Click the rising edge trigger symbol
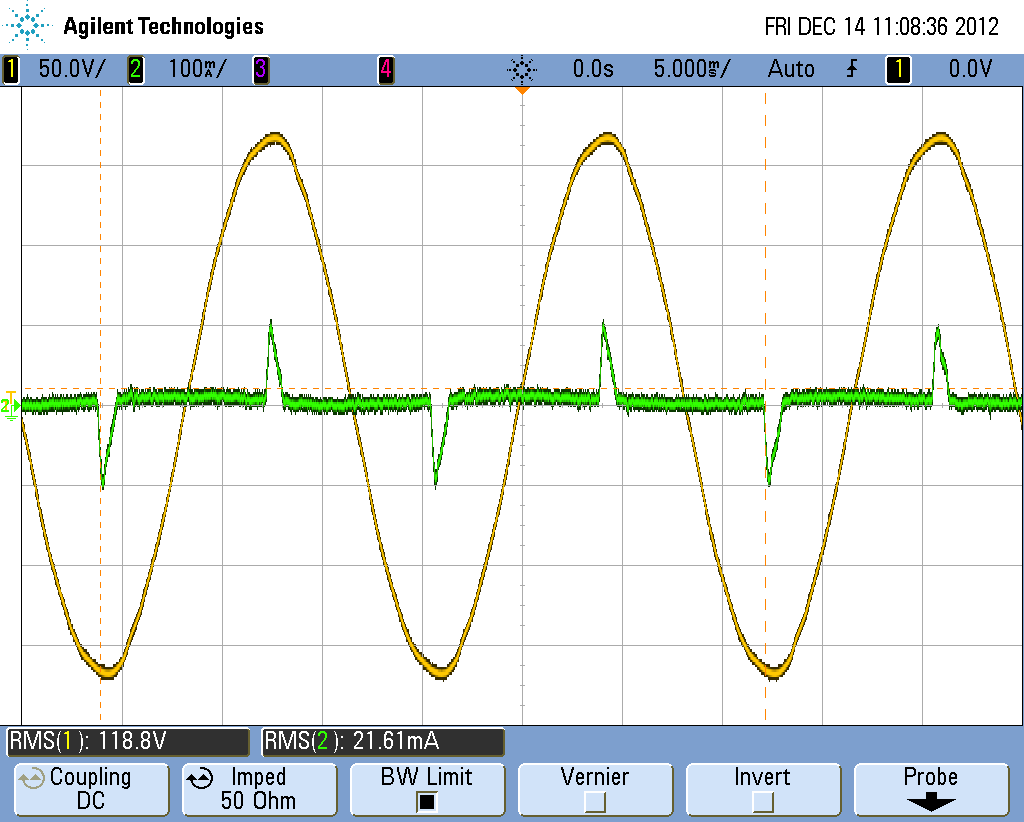 [x=852, y=69]
